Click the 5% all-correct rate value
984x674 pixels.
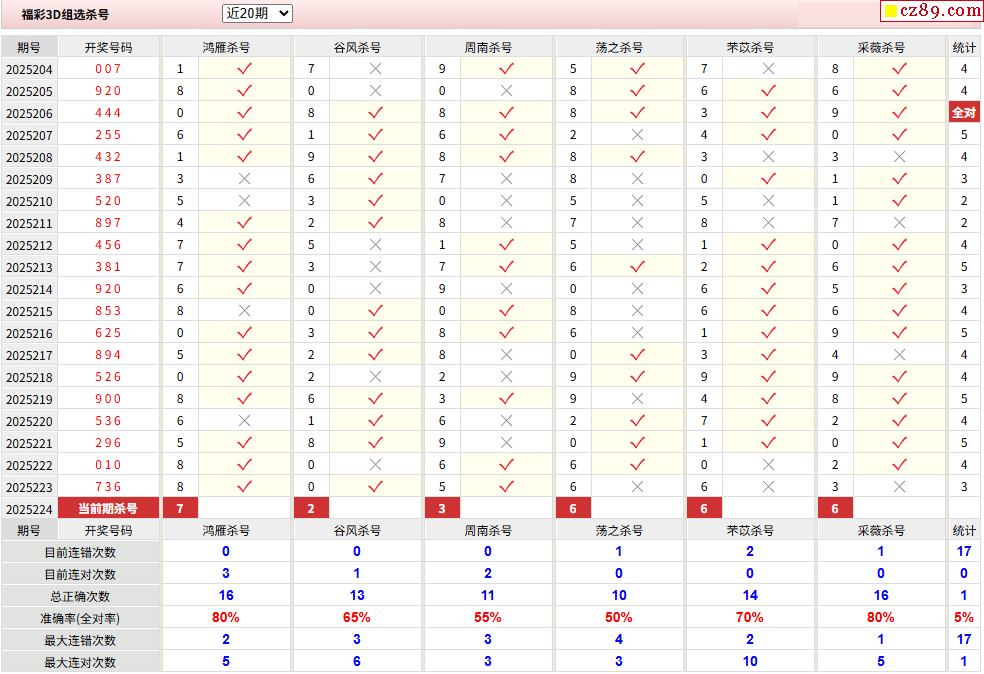964,618
